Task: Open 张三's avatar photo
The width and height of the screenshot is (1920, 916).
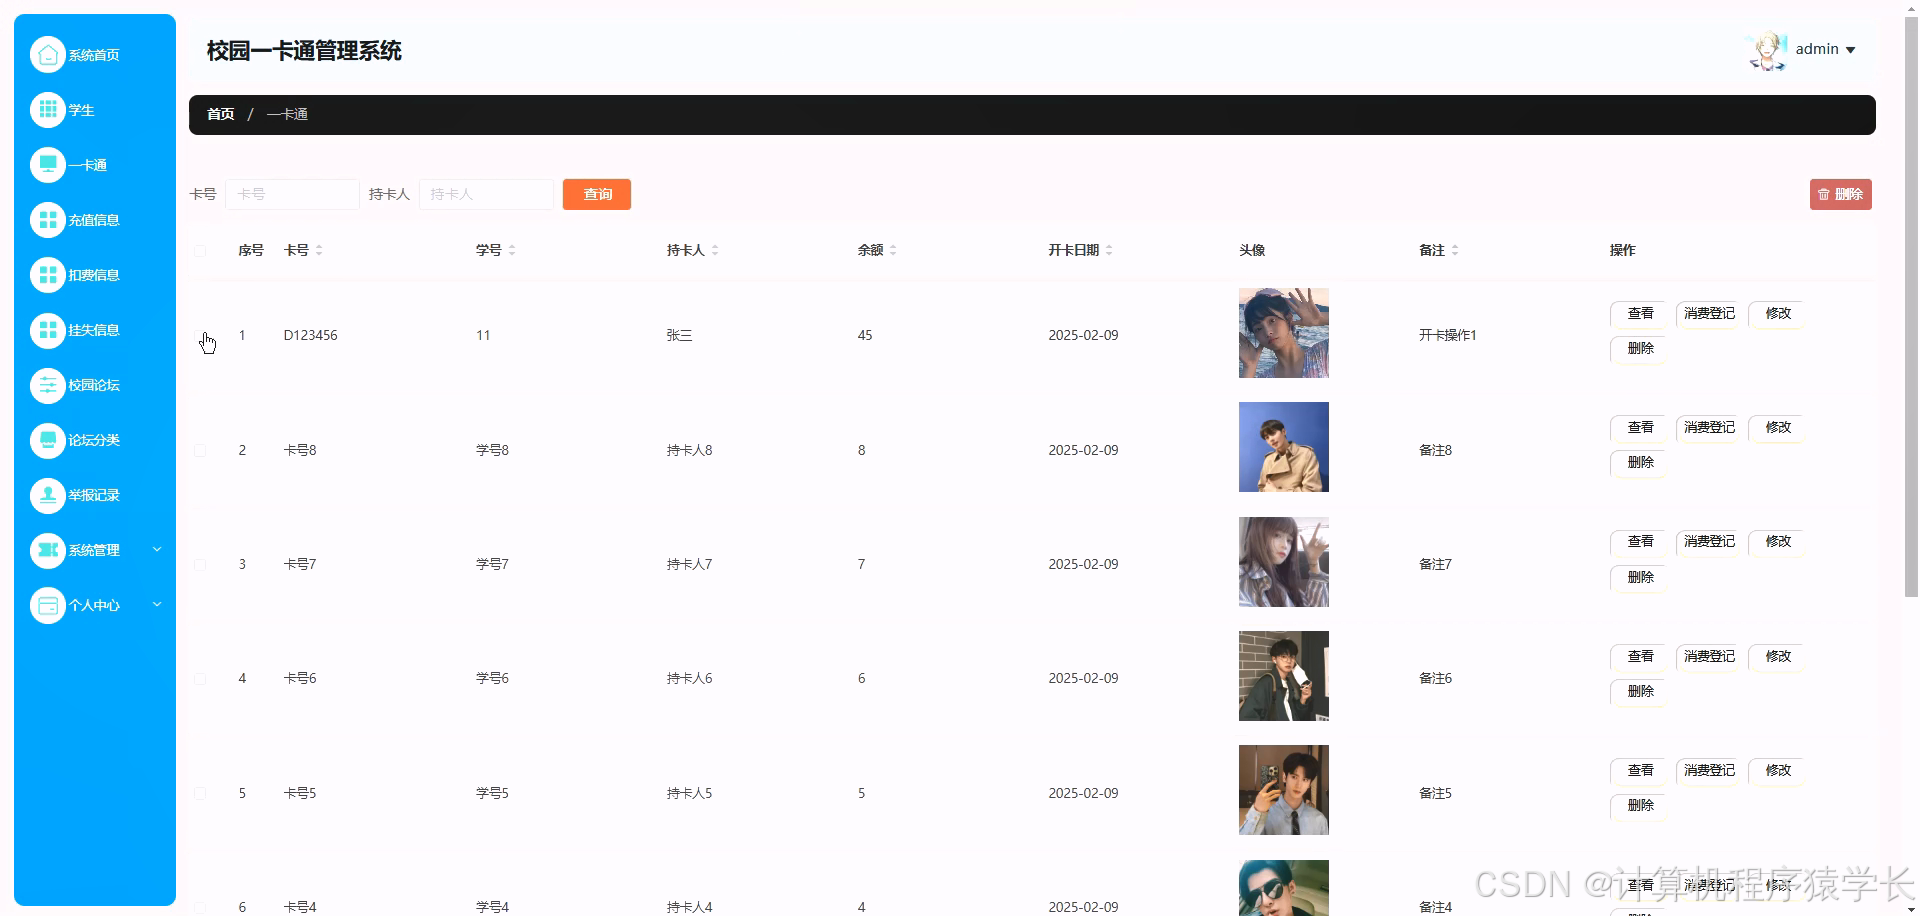Action: tap(1283, 333)
